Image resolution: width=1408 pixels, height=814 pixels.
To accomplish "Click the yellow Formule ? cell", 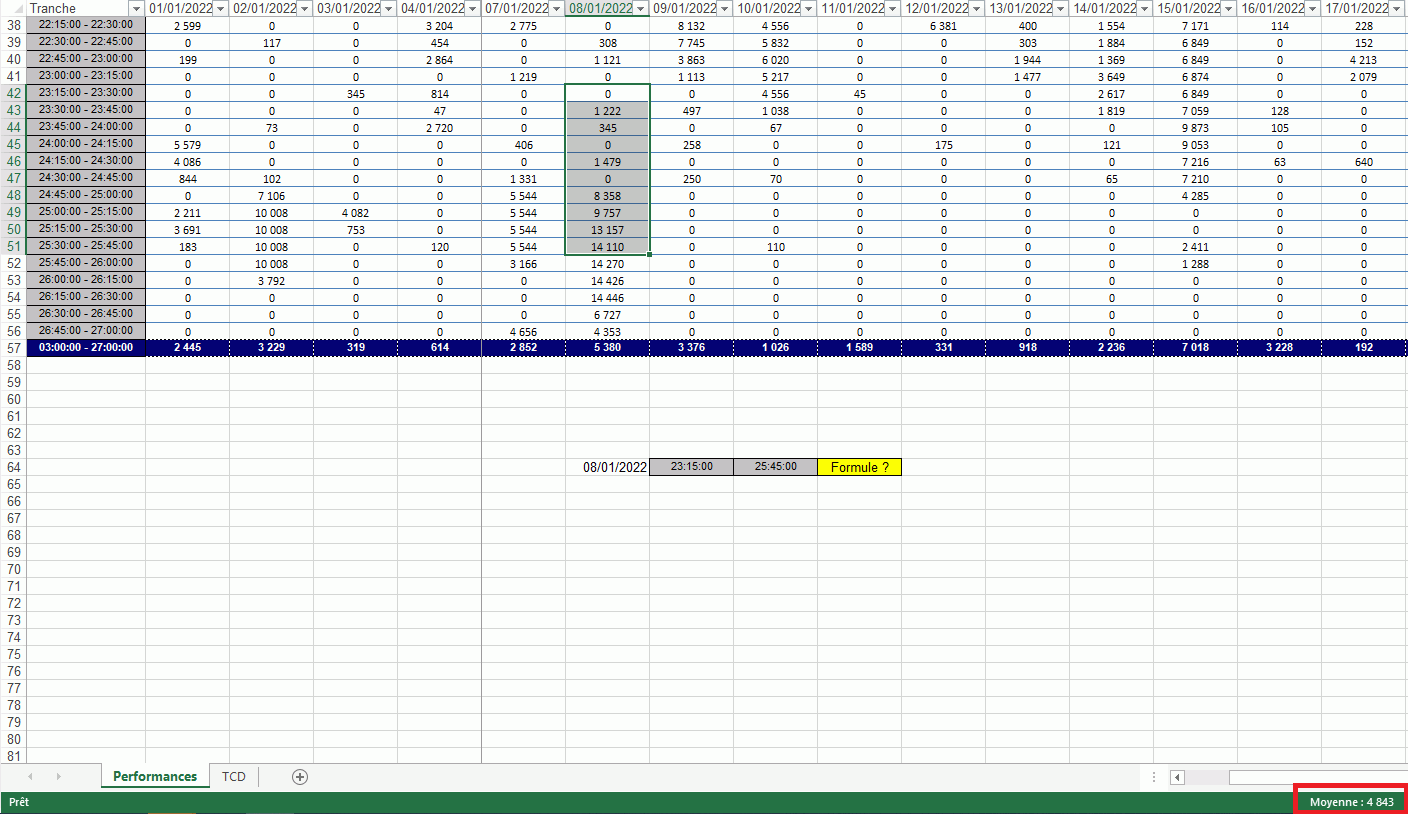I will [x=859, y=467].
